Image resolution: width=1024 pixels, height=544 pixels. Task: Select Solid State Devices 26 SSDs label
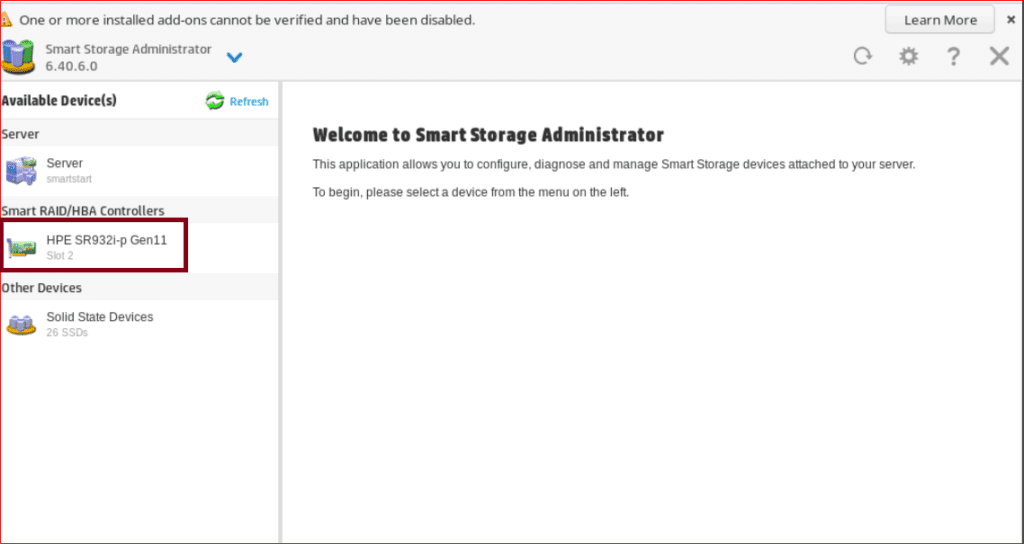tap(99, 323)
